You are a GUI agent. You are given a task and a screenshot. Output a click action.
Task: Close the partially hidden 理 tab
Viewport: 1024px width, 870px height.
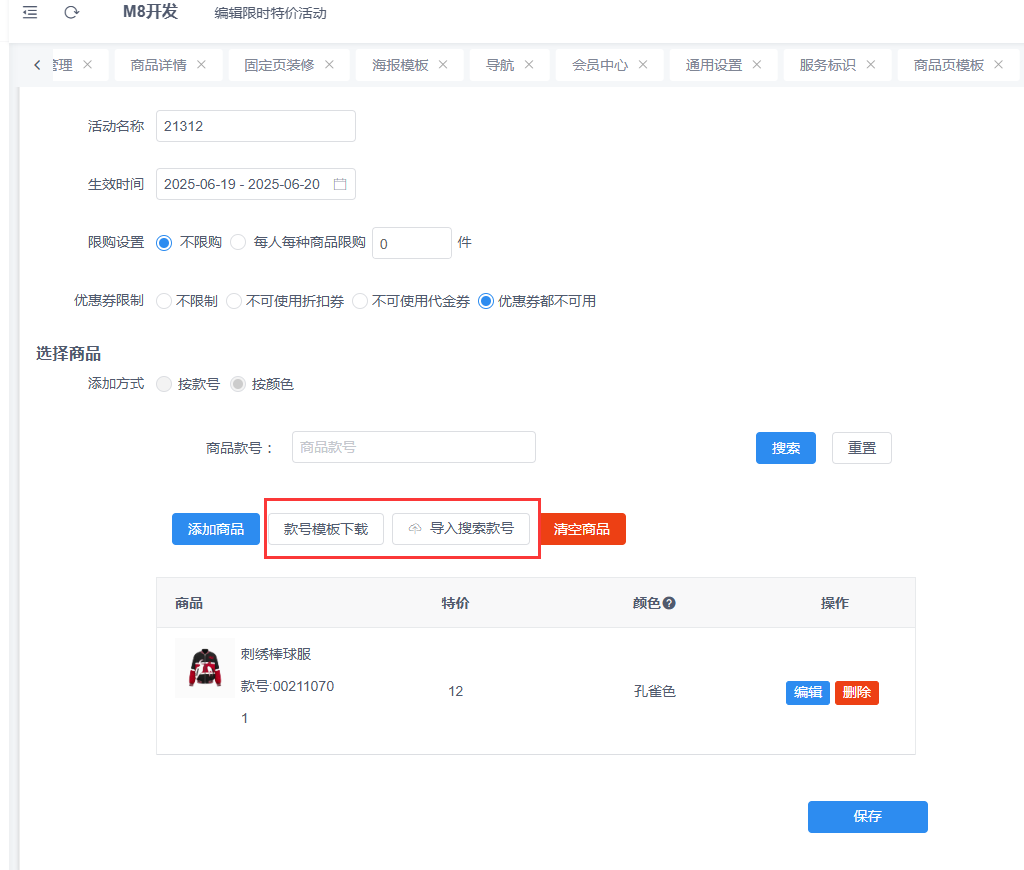point(88,65)
